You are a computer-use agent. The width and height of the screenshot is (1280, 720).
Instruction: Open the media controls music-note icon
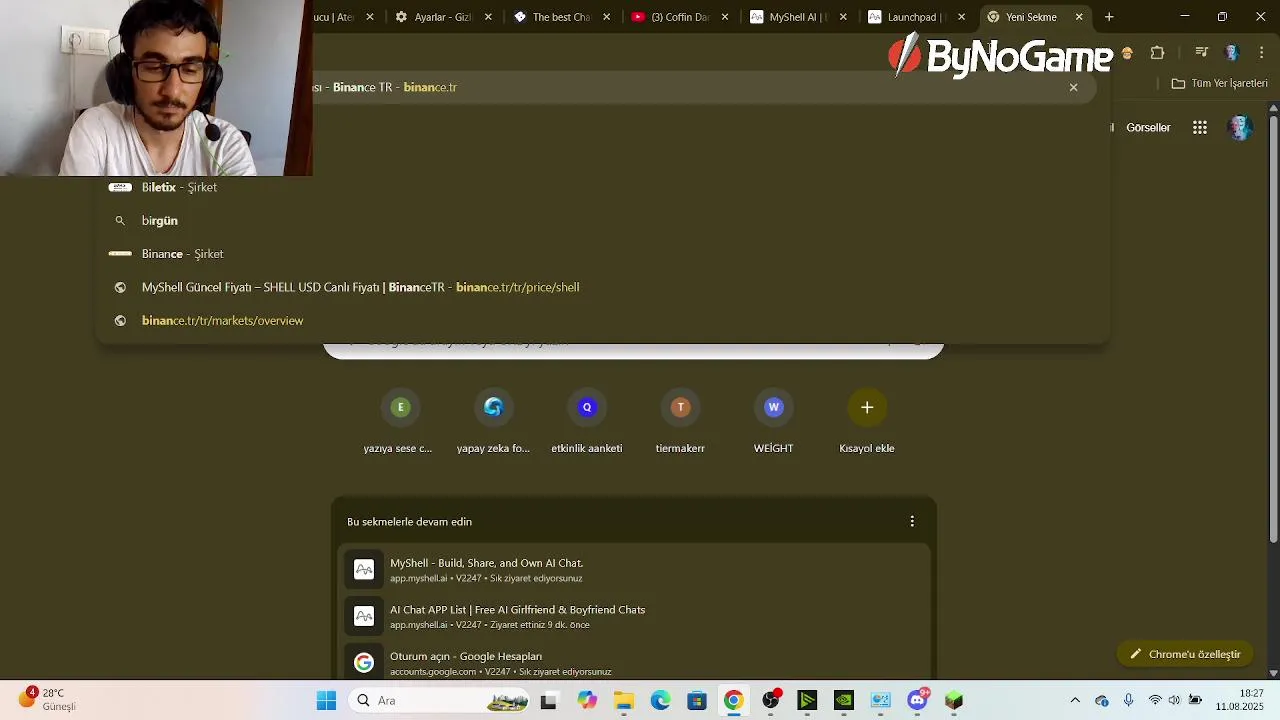[1202, 53]
